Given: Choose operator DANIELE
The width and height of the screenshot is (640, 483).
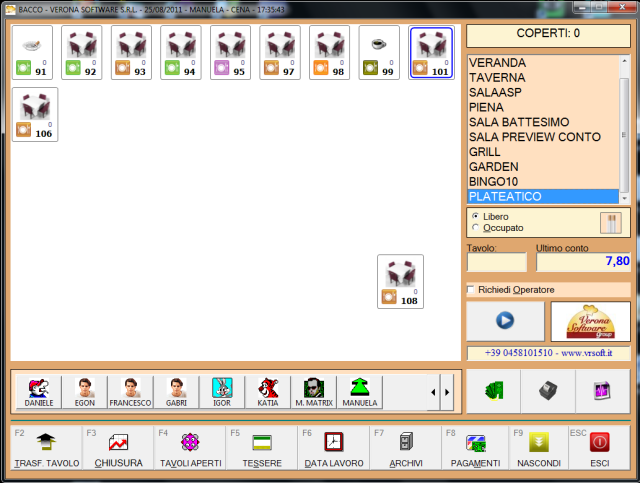Looking at the screenshot, I should click(39, 392).
